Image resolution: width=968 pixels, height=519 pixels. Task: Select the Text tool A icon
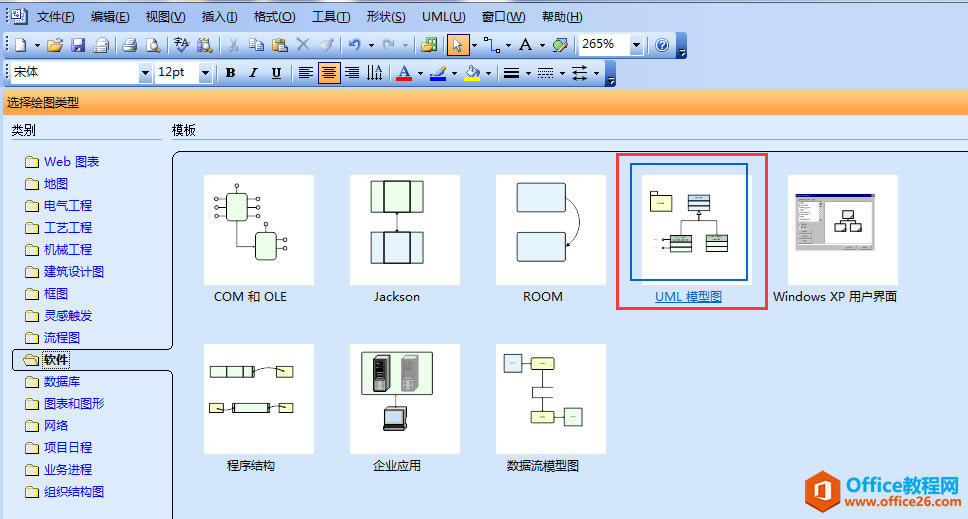click(x=525, y=45)
